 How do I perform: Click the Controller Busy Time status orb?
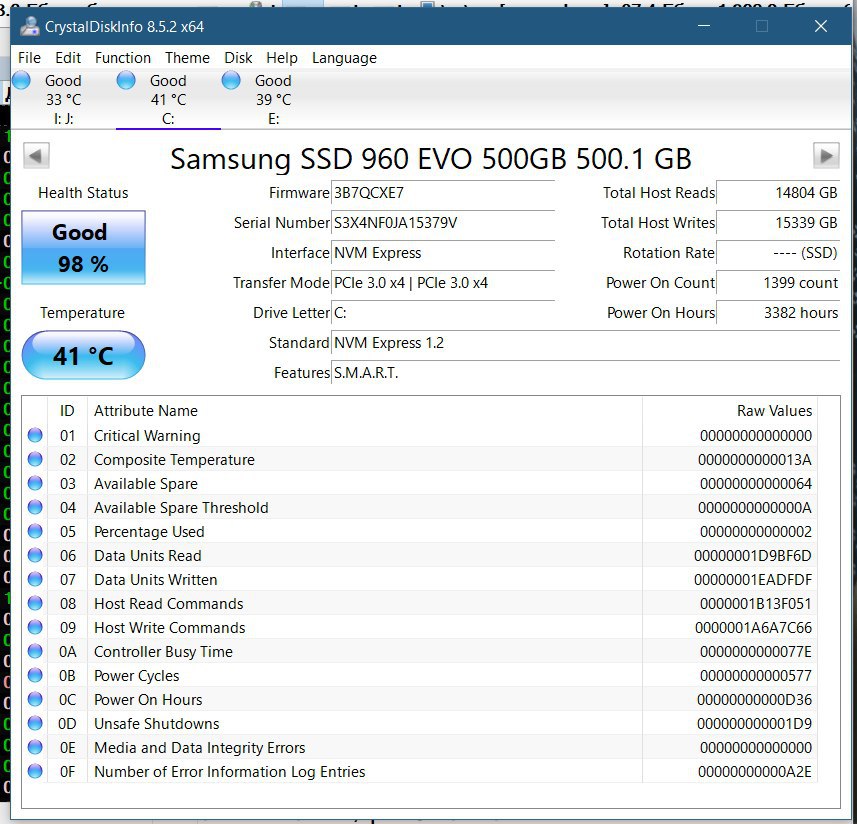tap(35, 651)
